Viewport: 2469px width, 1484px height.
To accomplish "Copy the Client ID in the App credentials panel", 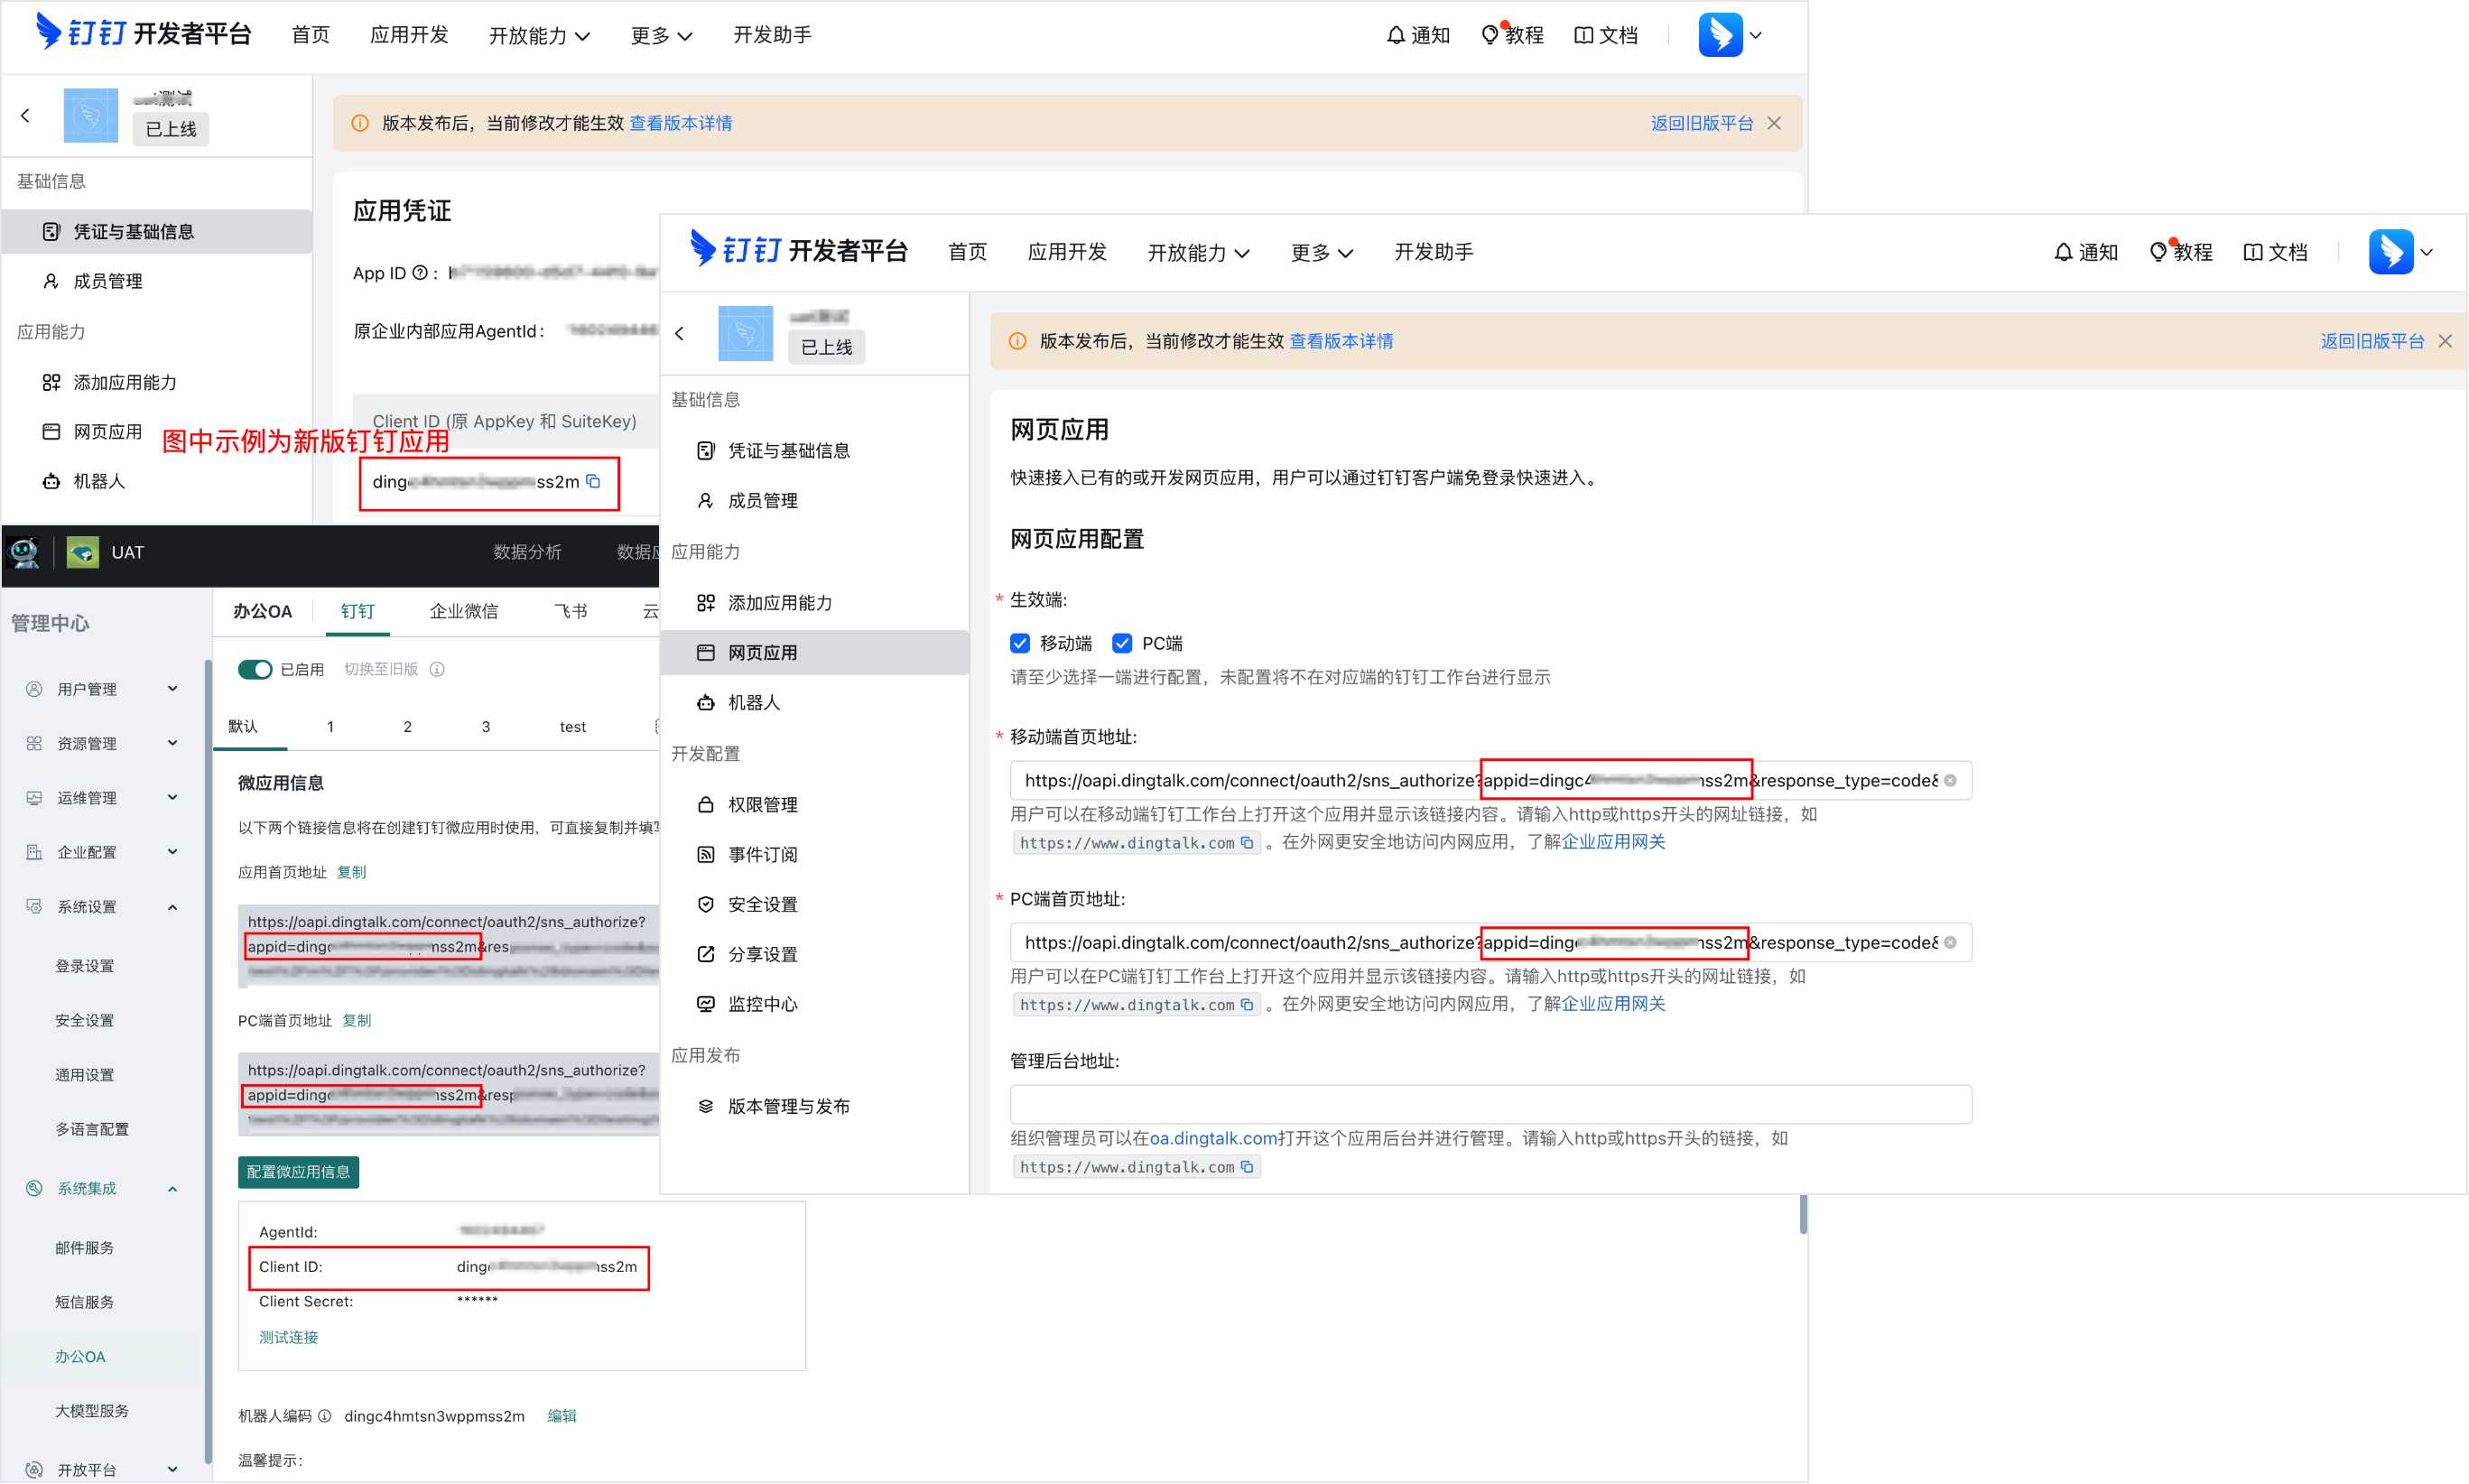I will tap(593, 482).
